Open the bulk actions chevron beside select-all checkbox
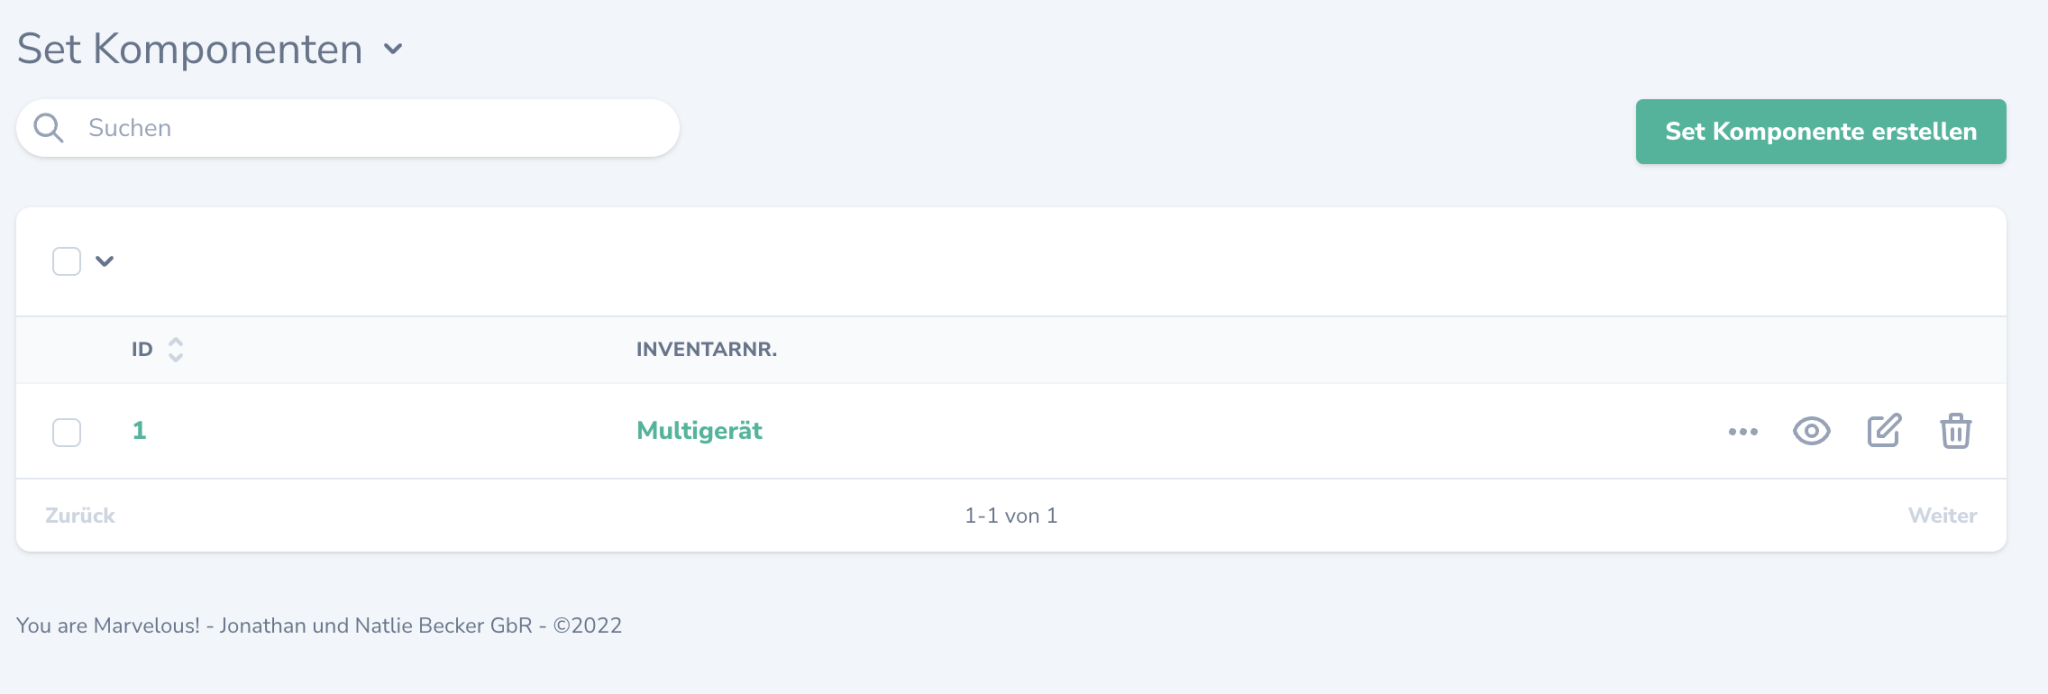 pyautogui.click(x=104, y=260)
